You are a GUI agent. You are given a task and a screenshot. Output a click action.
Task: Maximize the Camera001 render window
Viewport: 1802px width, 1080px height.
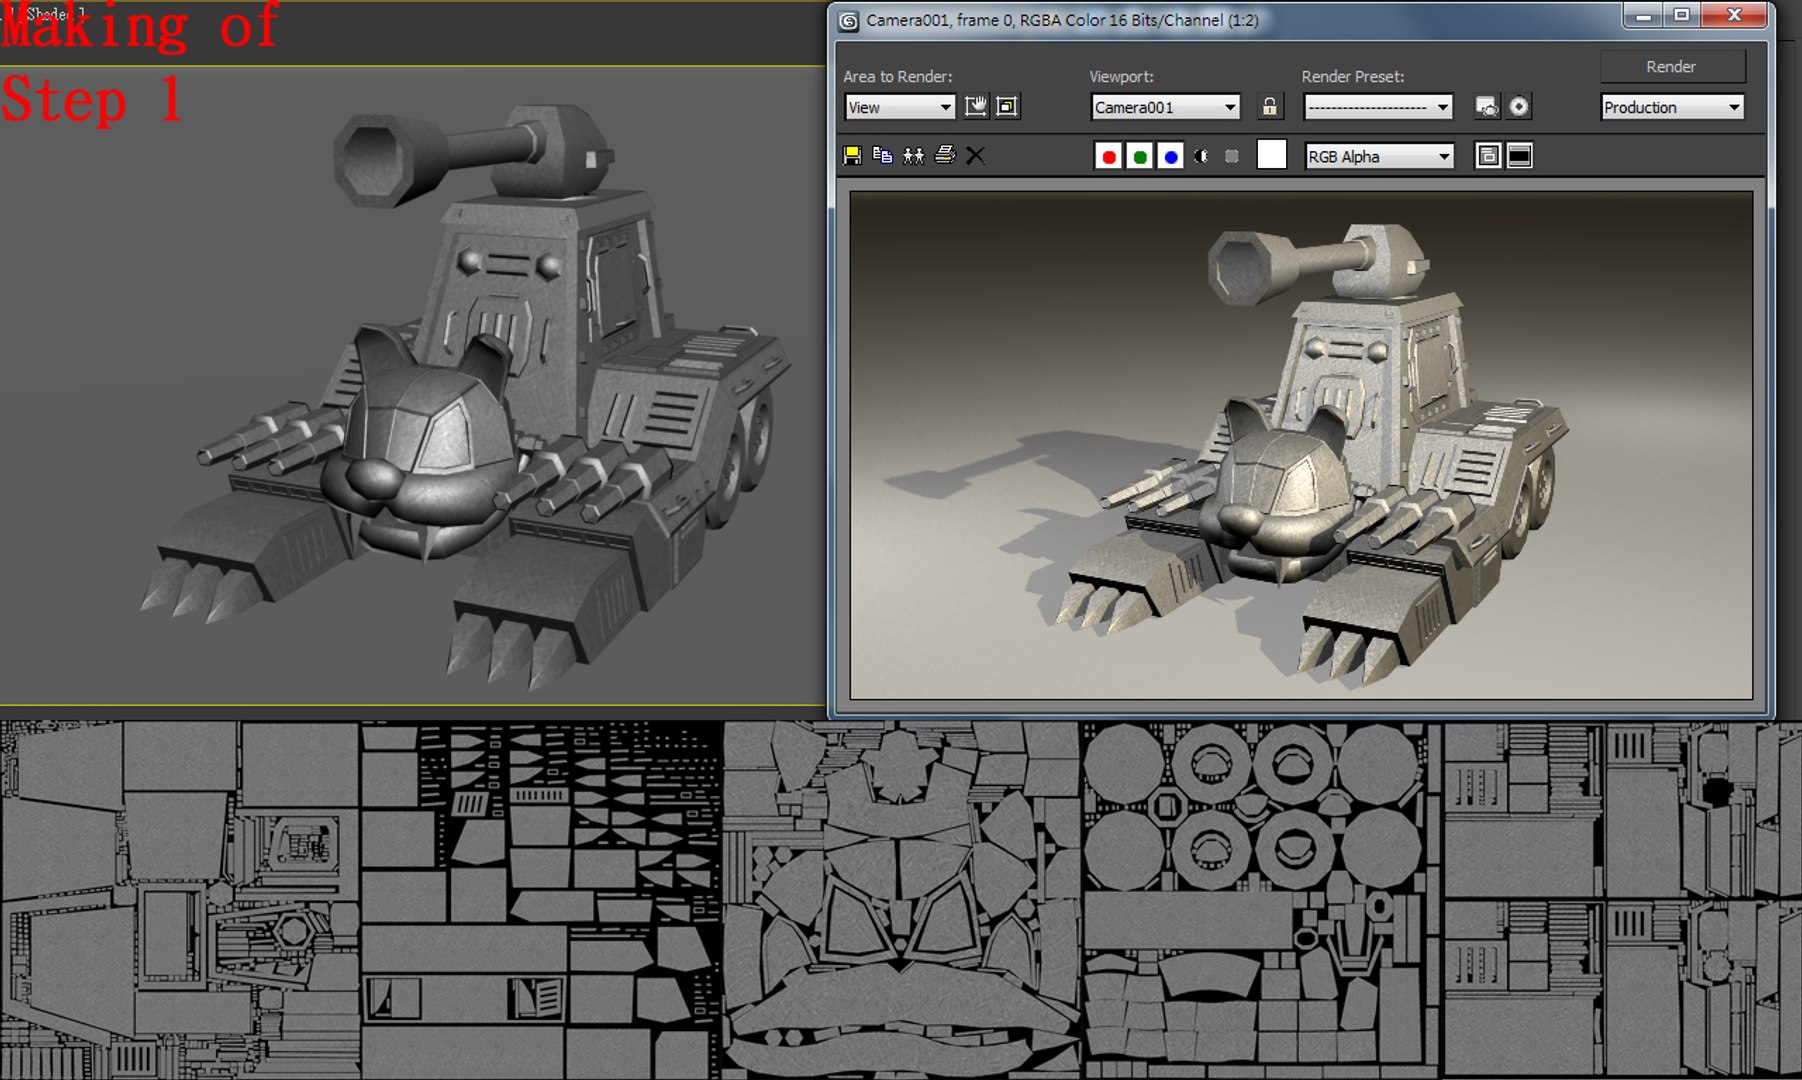click(1682, 15)
